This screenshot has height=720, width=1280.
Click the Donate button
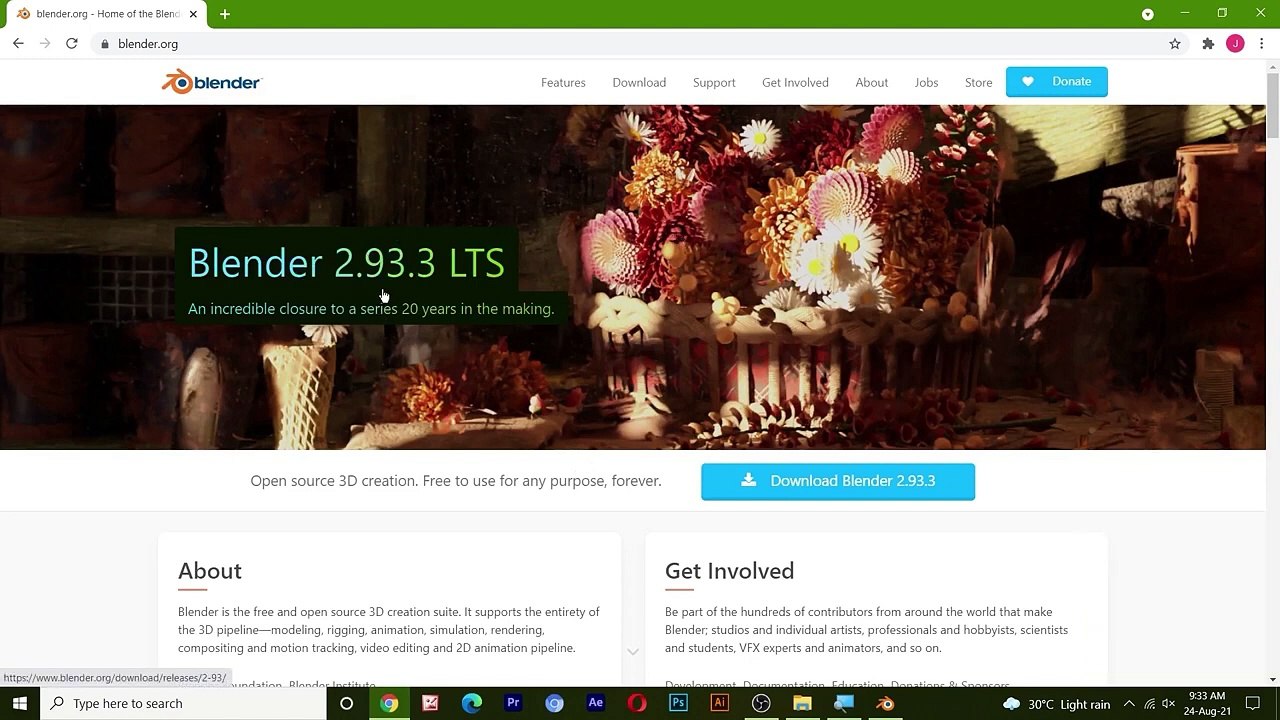1057,82
